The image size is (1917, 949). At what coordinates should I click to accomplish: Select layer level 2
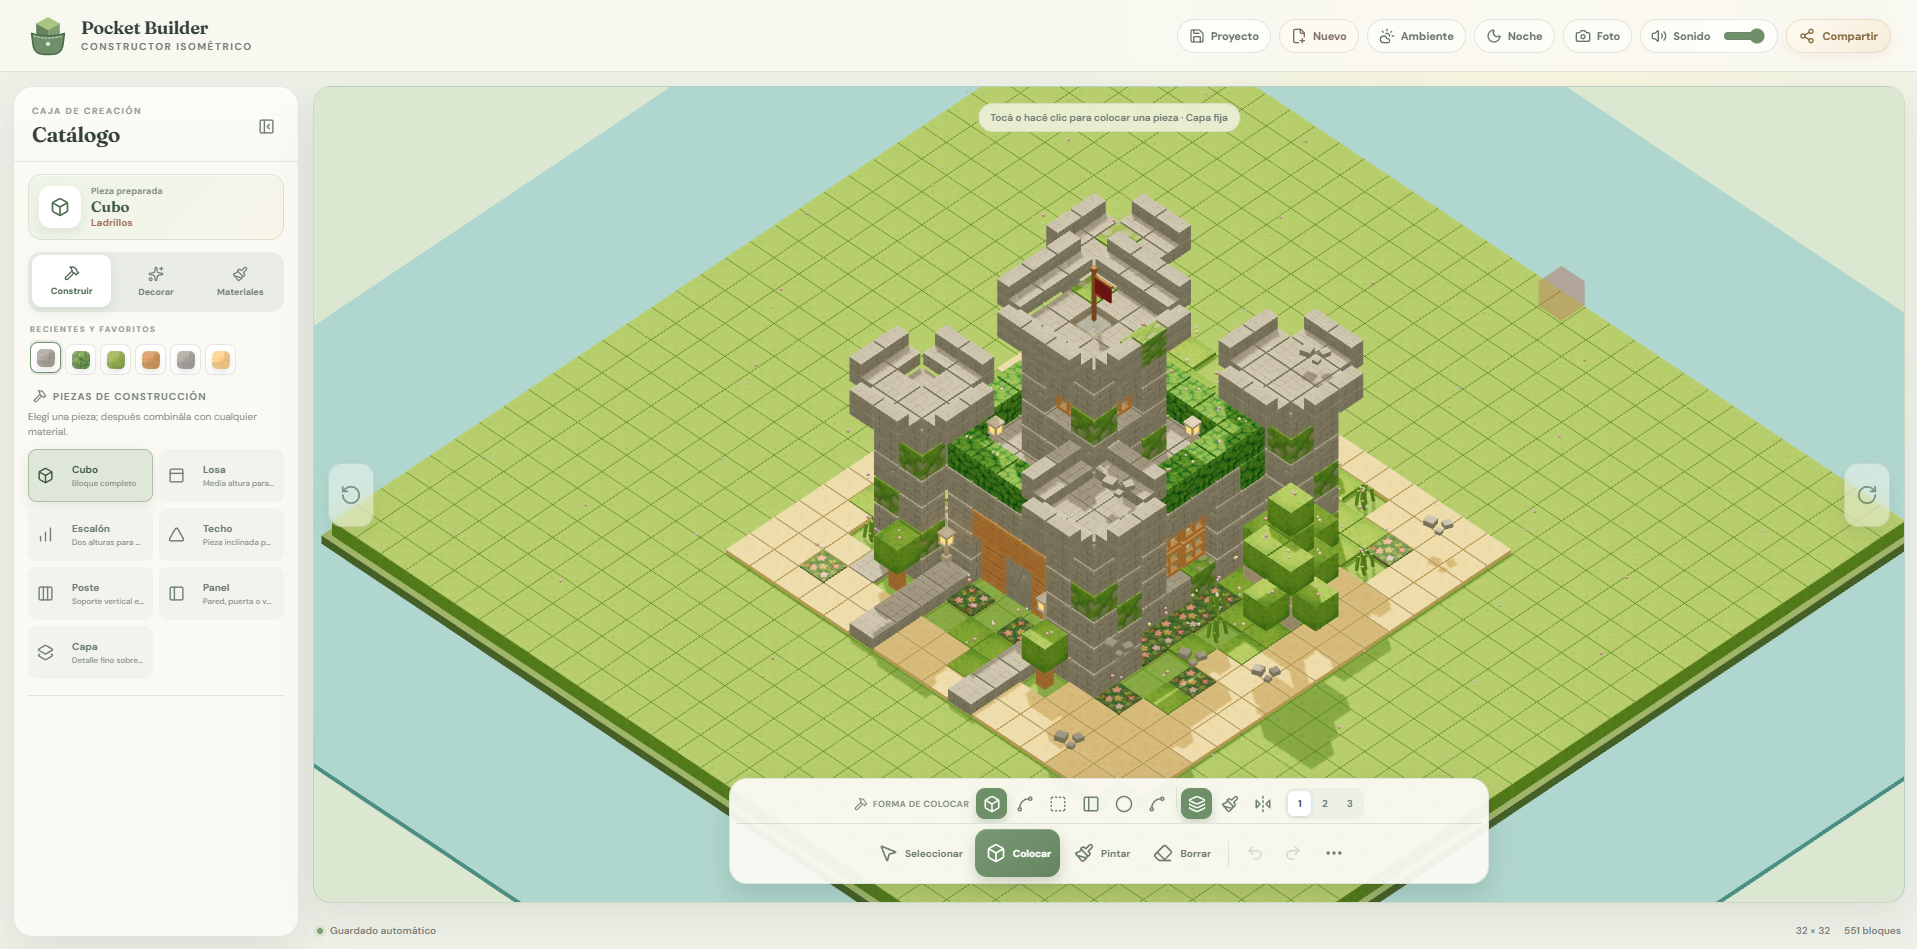coord(1325,804)
